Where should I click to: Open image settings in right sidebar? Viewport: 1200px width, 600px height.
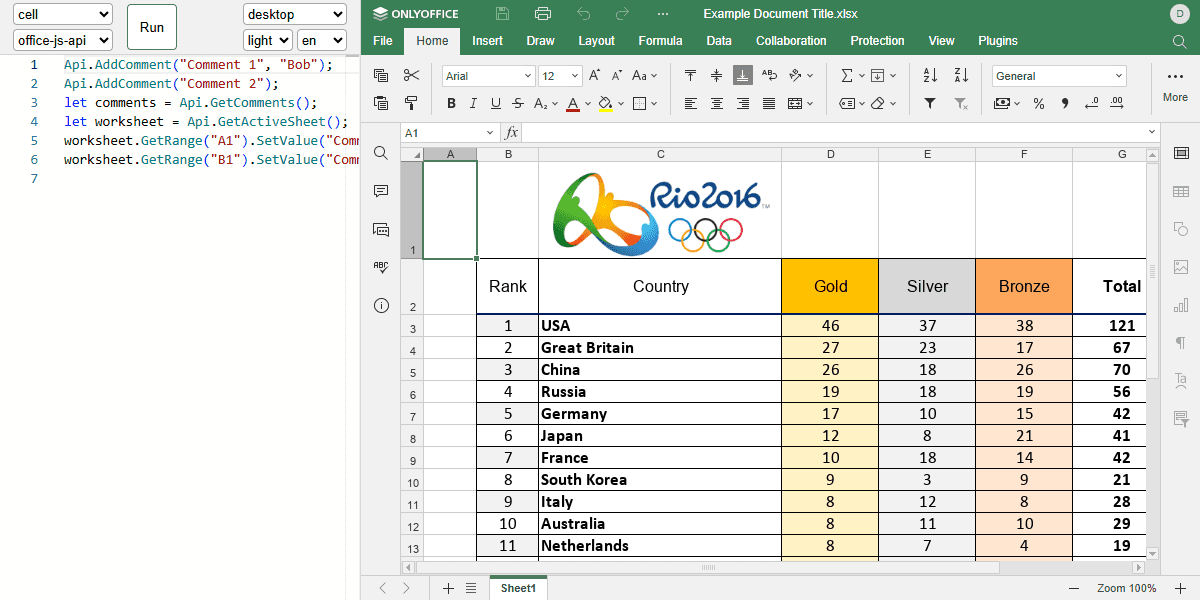(x=1181, y=267)
